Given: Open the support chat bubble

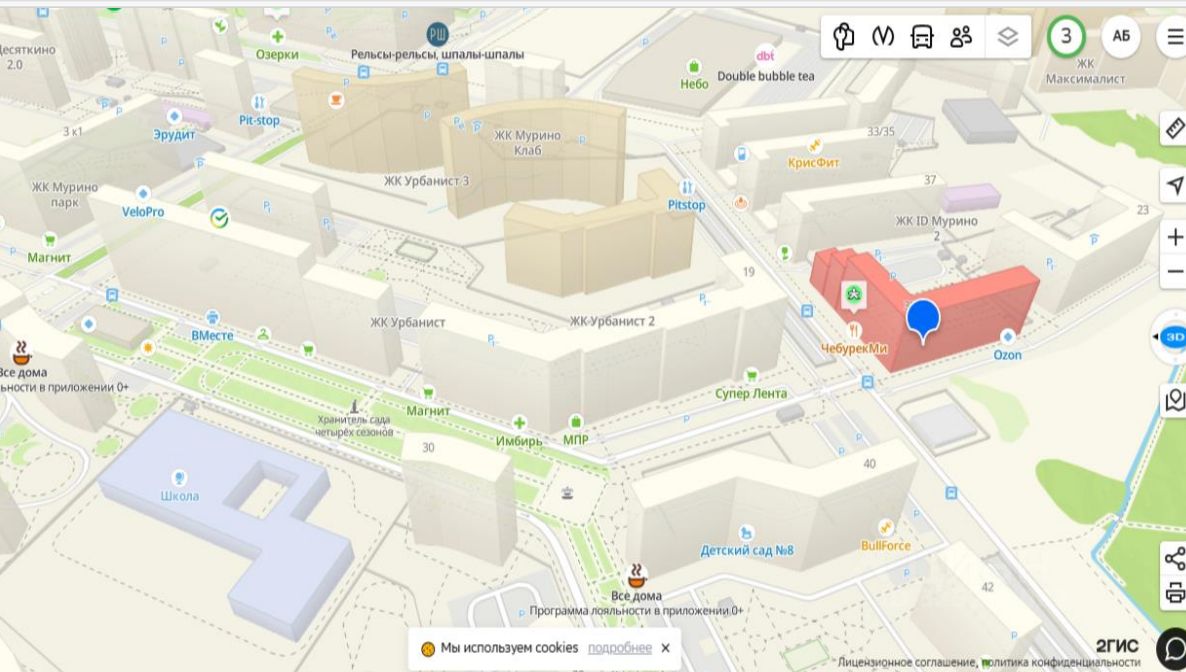Looking at the screenshot, I should pyautogui.click(x=1173, y=649).
